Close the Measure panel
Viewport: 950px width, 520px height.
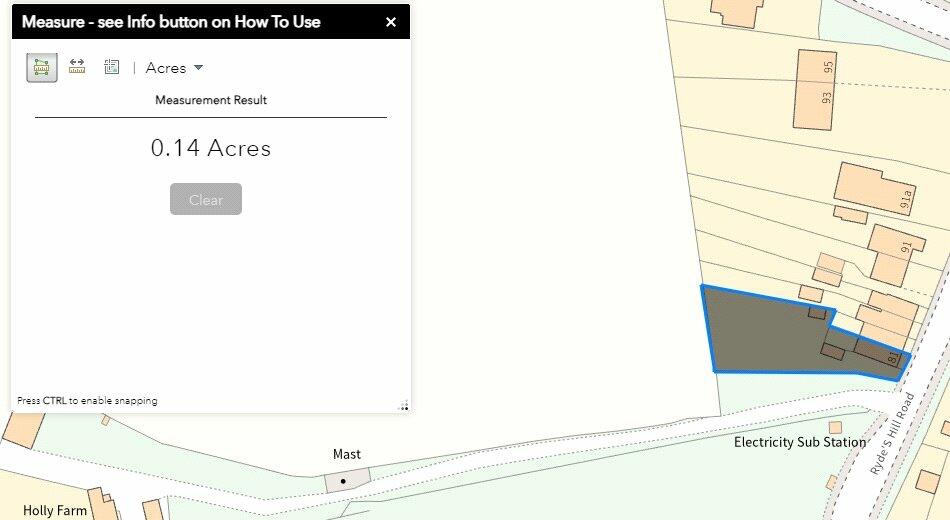pos(391,22)
